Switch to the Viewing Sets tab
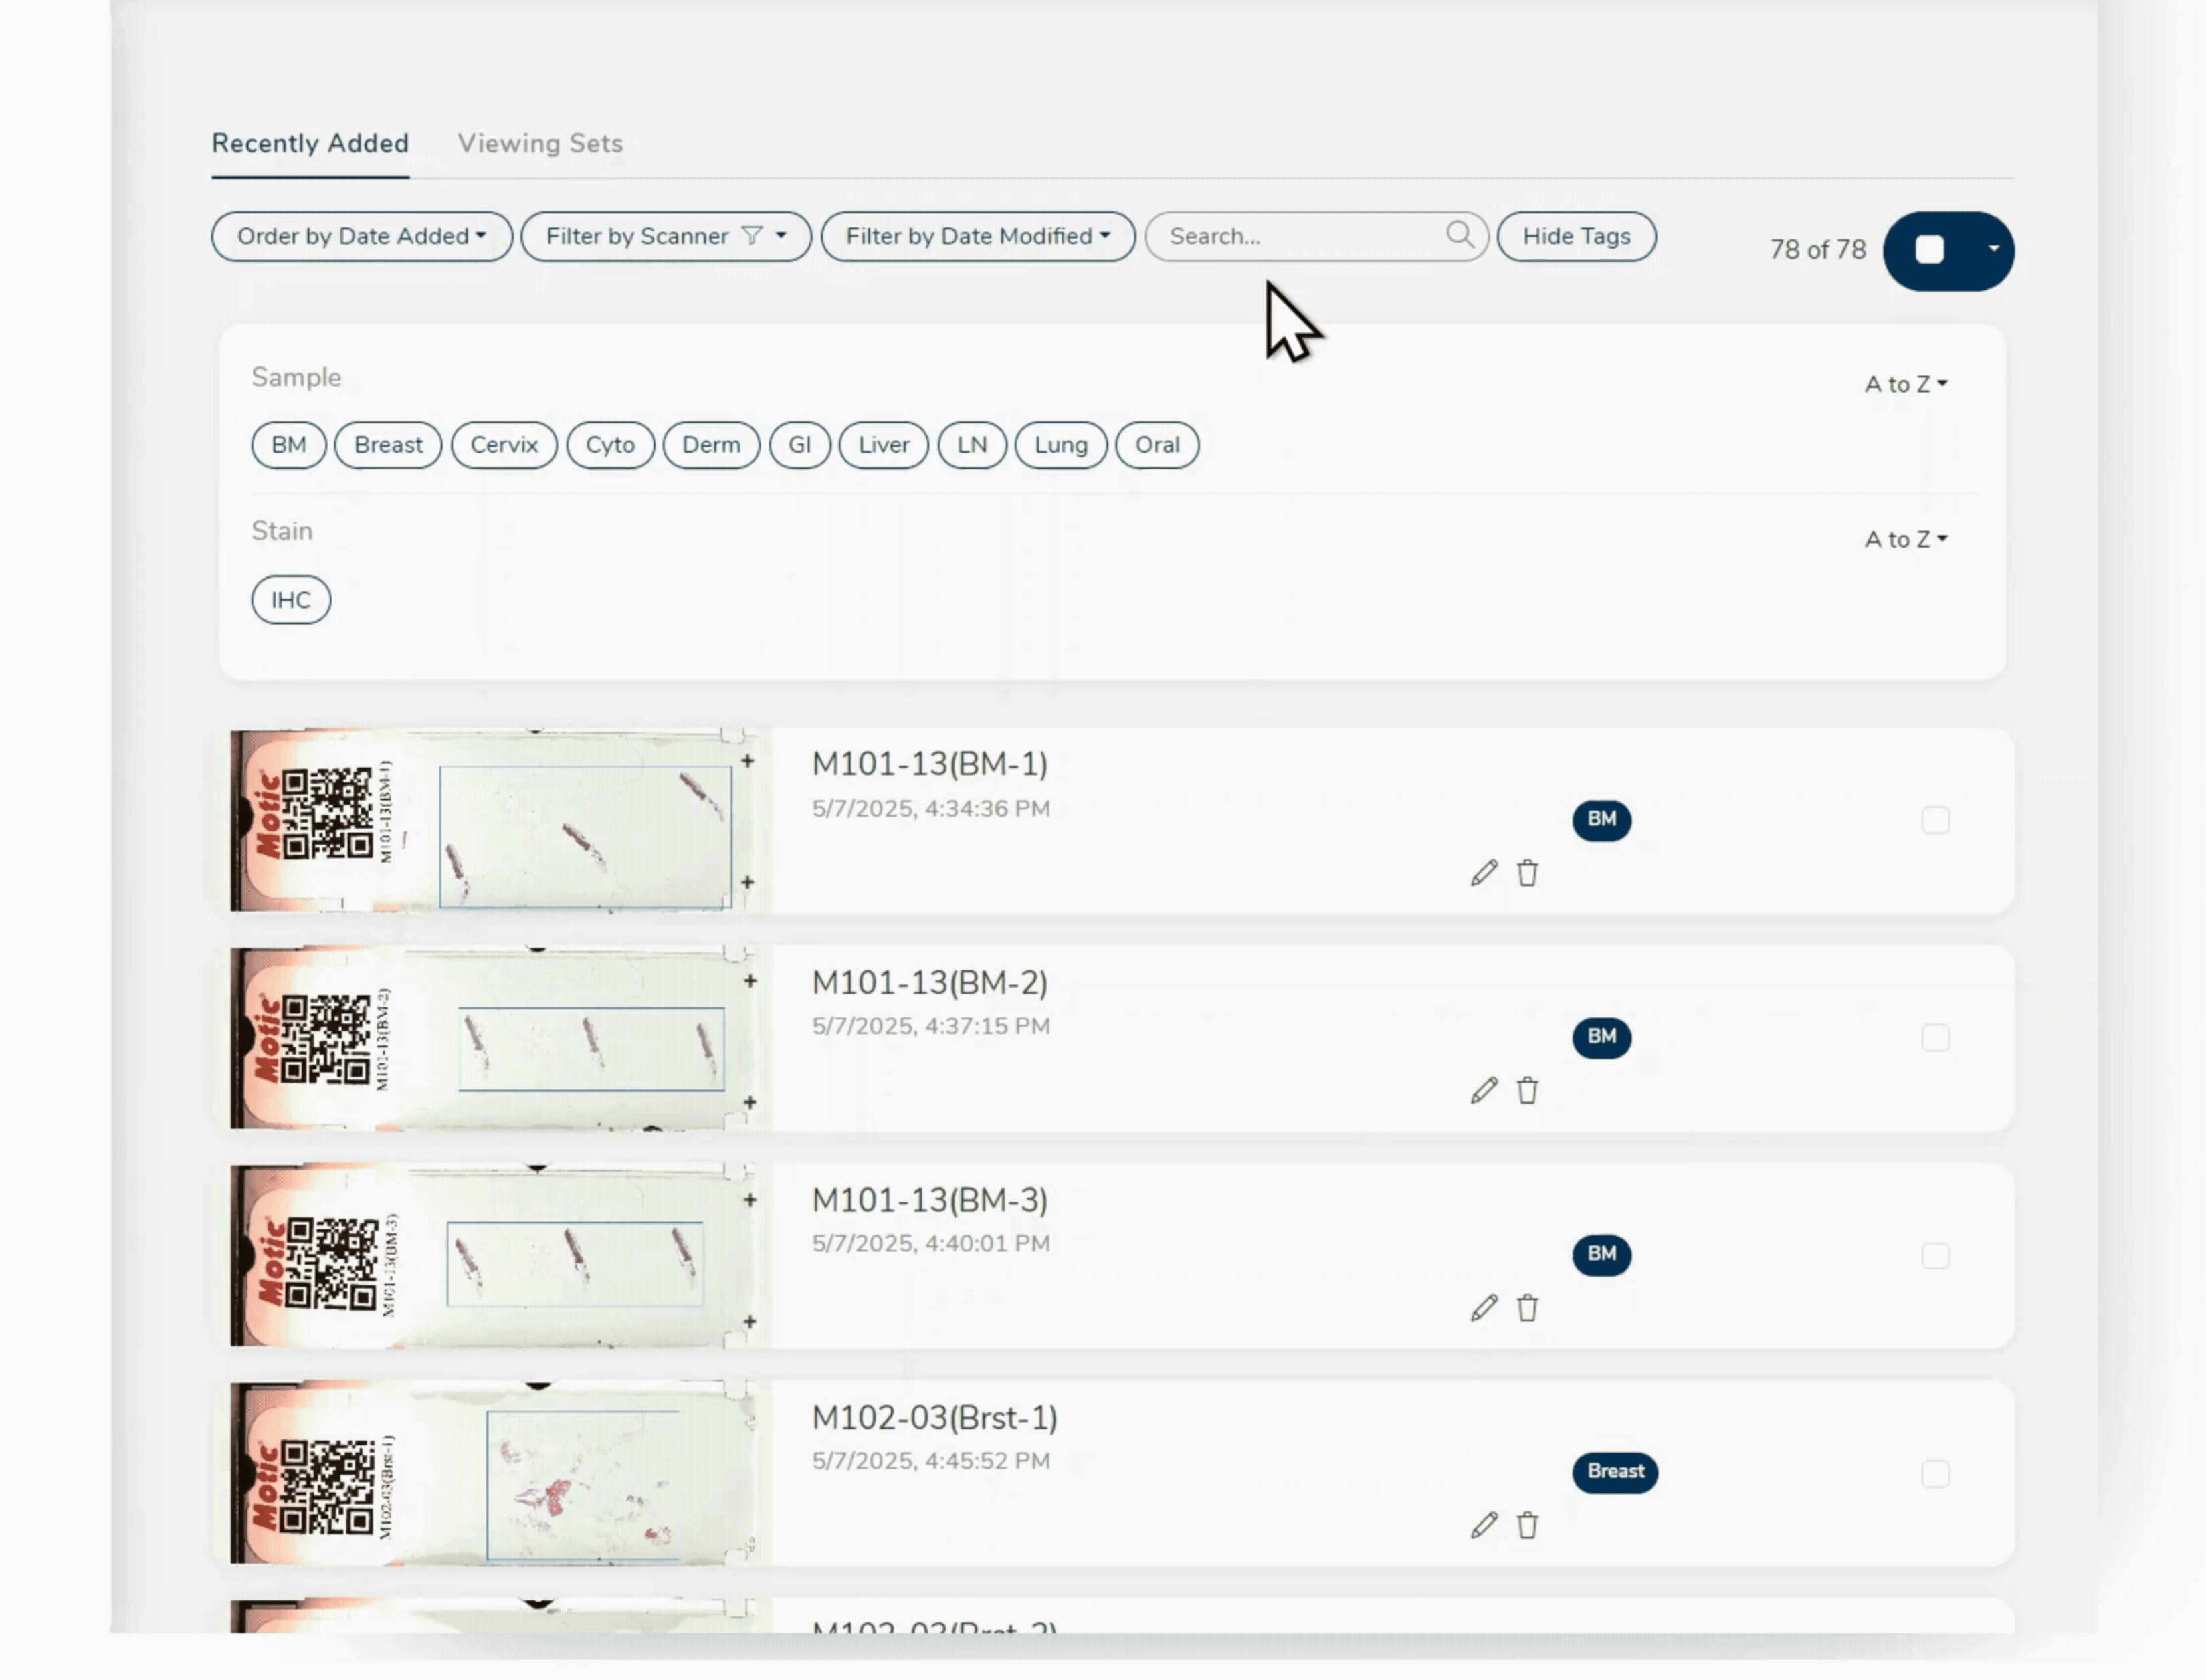 tap(540, 143)
